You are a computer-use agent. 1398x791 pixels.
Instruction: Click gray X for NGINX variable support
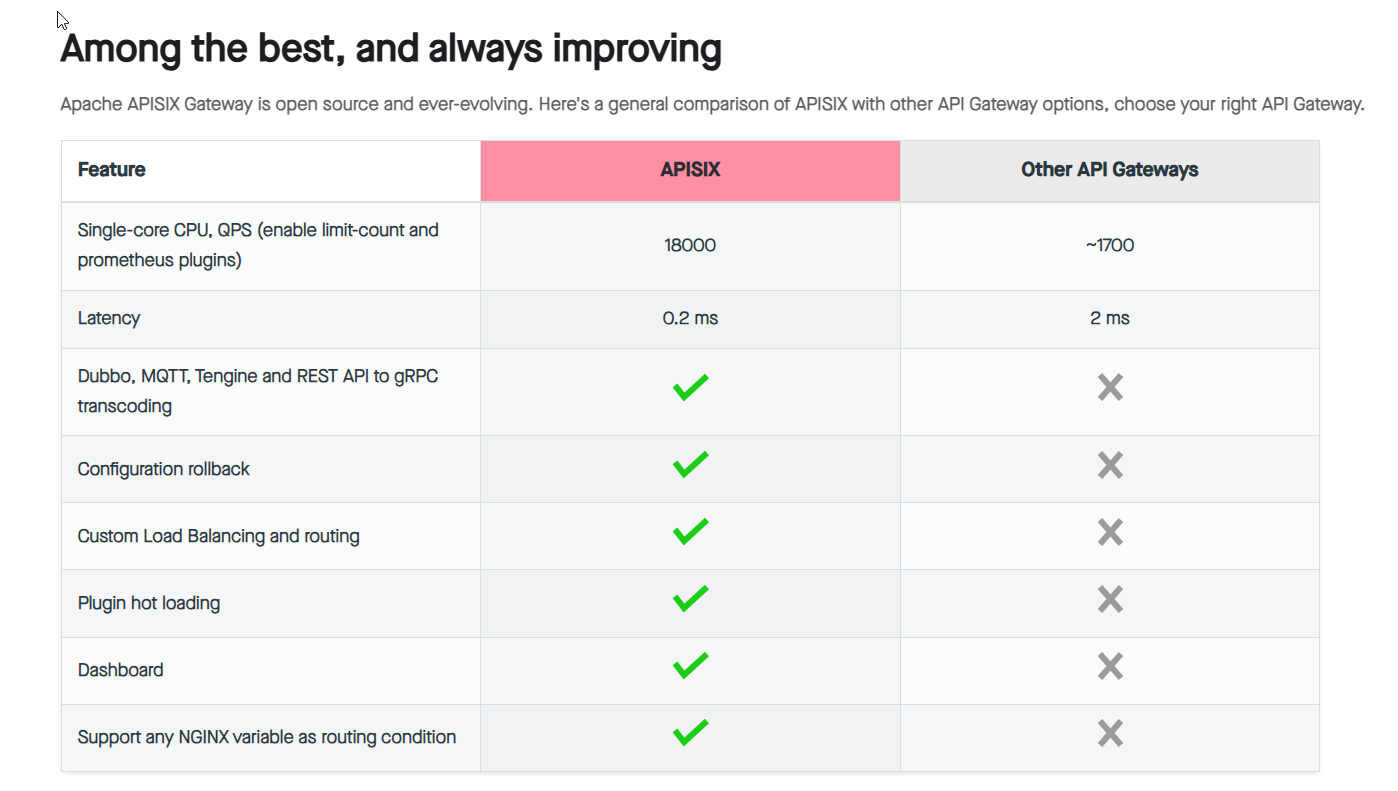point(1110,733)
